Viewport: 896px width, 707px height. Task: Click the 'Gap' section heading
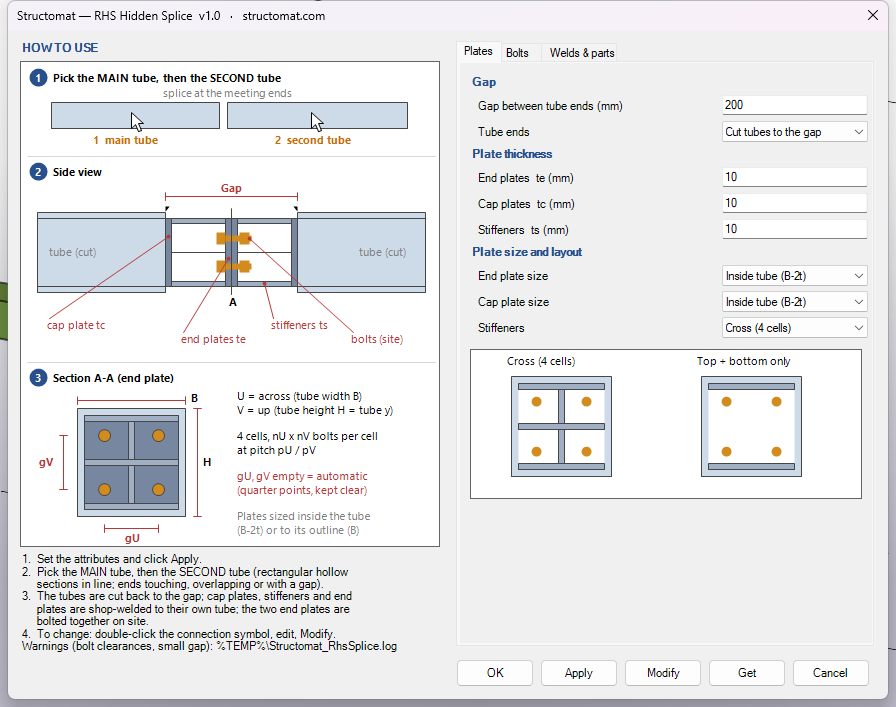[484, 82]
